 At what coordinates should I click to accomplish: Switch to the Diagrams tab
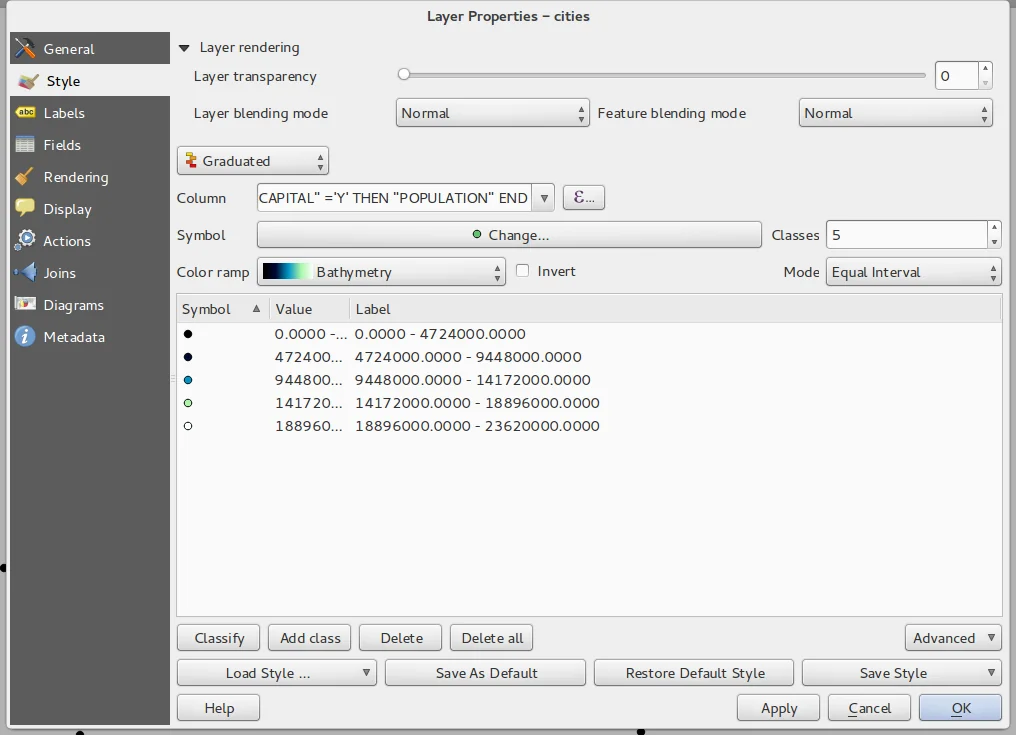tap(73, 305)
